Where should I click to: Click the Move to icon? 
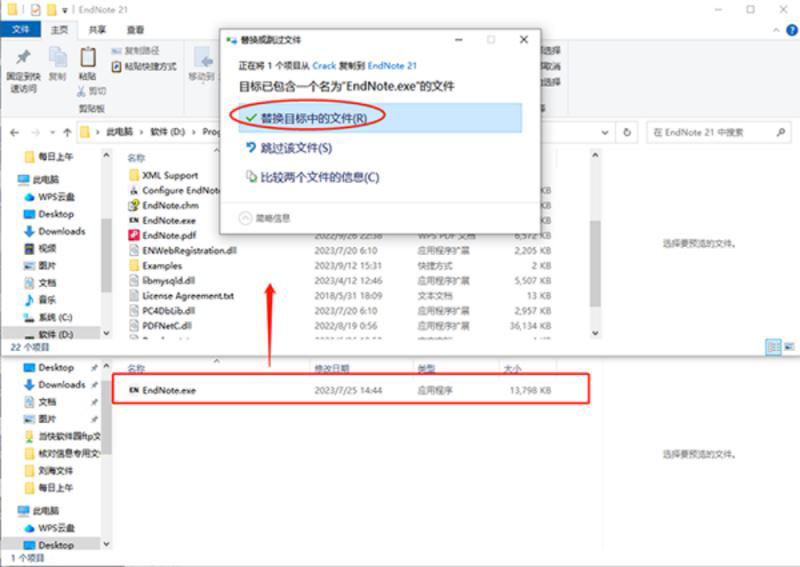click(205, 60)
